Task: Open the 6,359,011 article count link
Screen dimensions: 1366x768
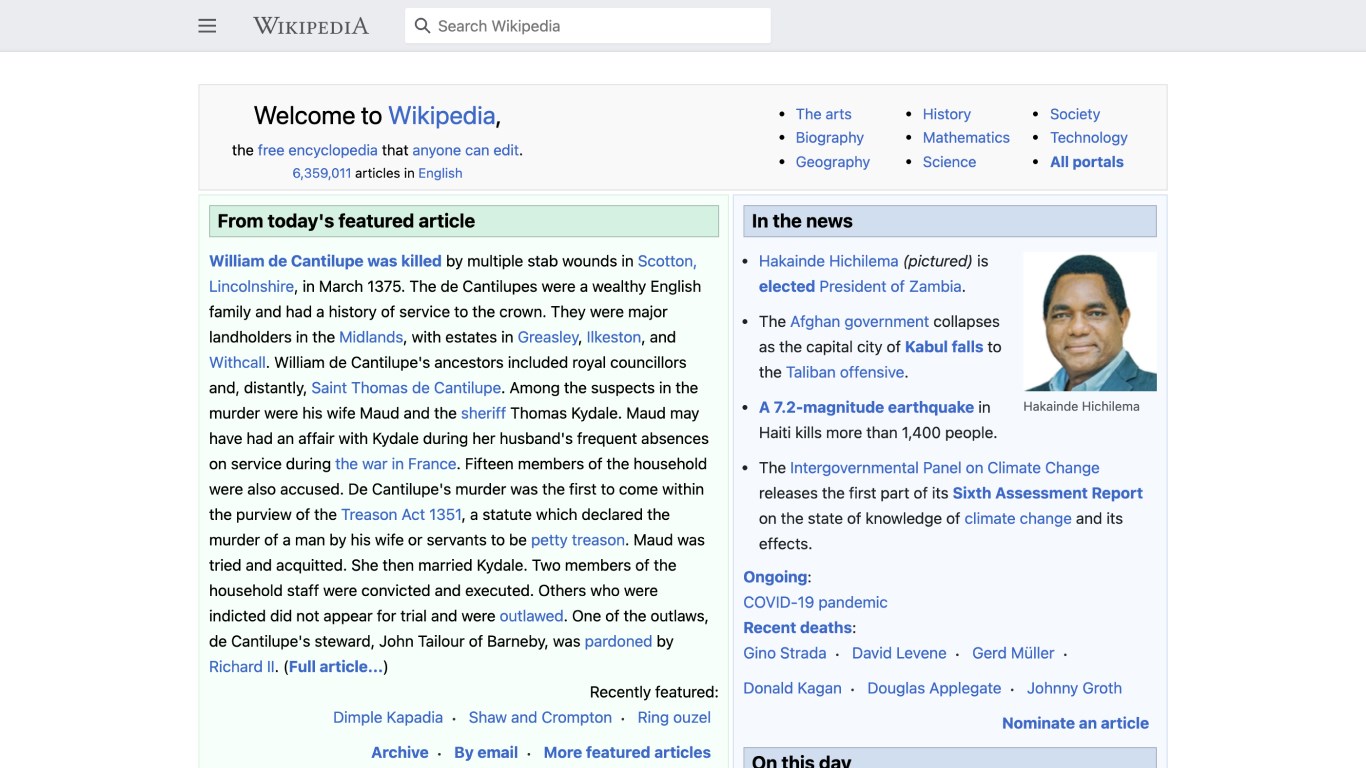Action: (321, 173)
